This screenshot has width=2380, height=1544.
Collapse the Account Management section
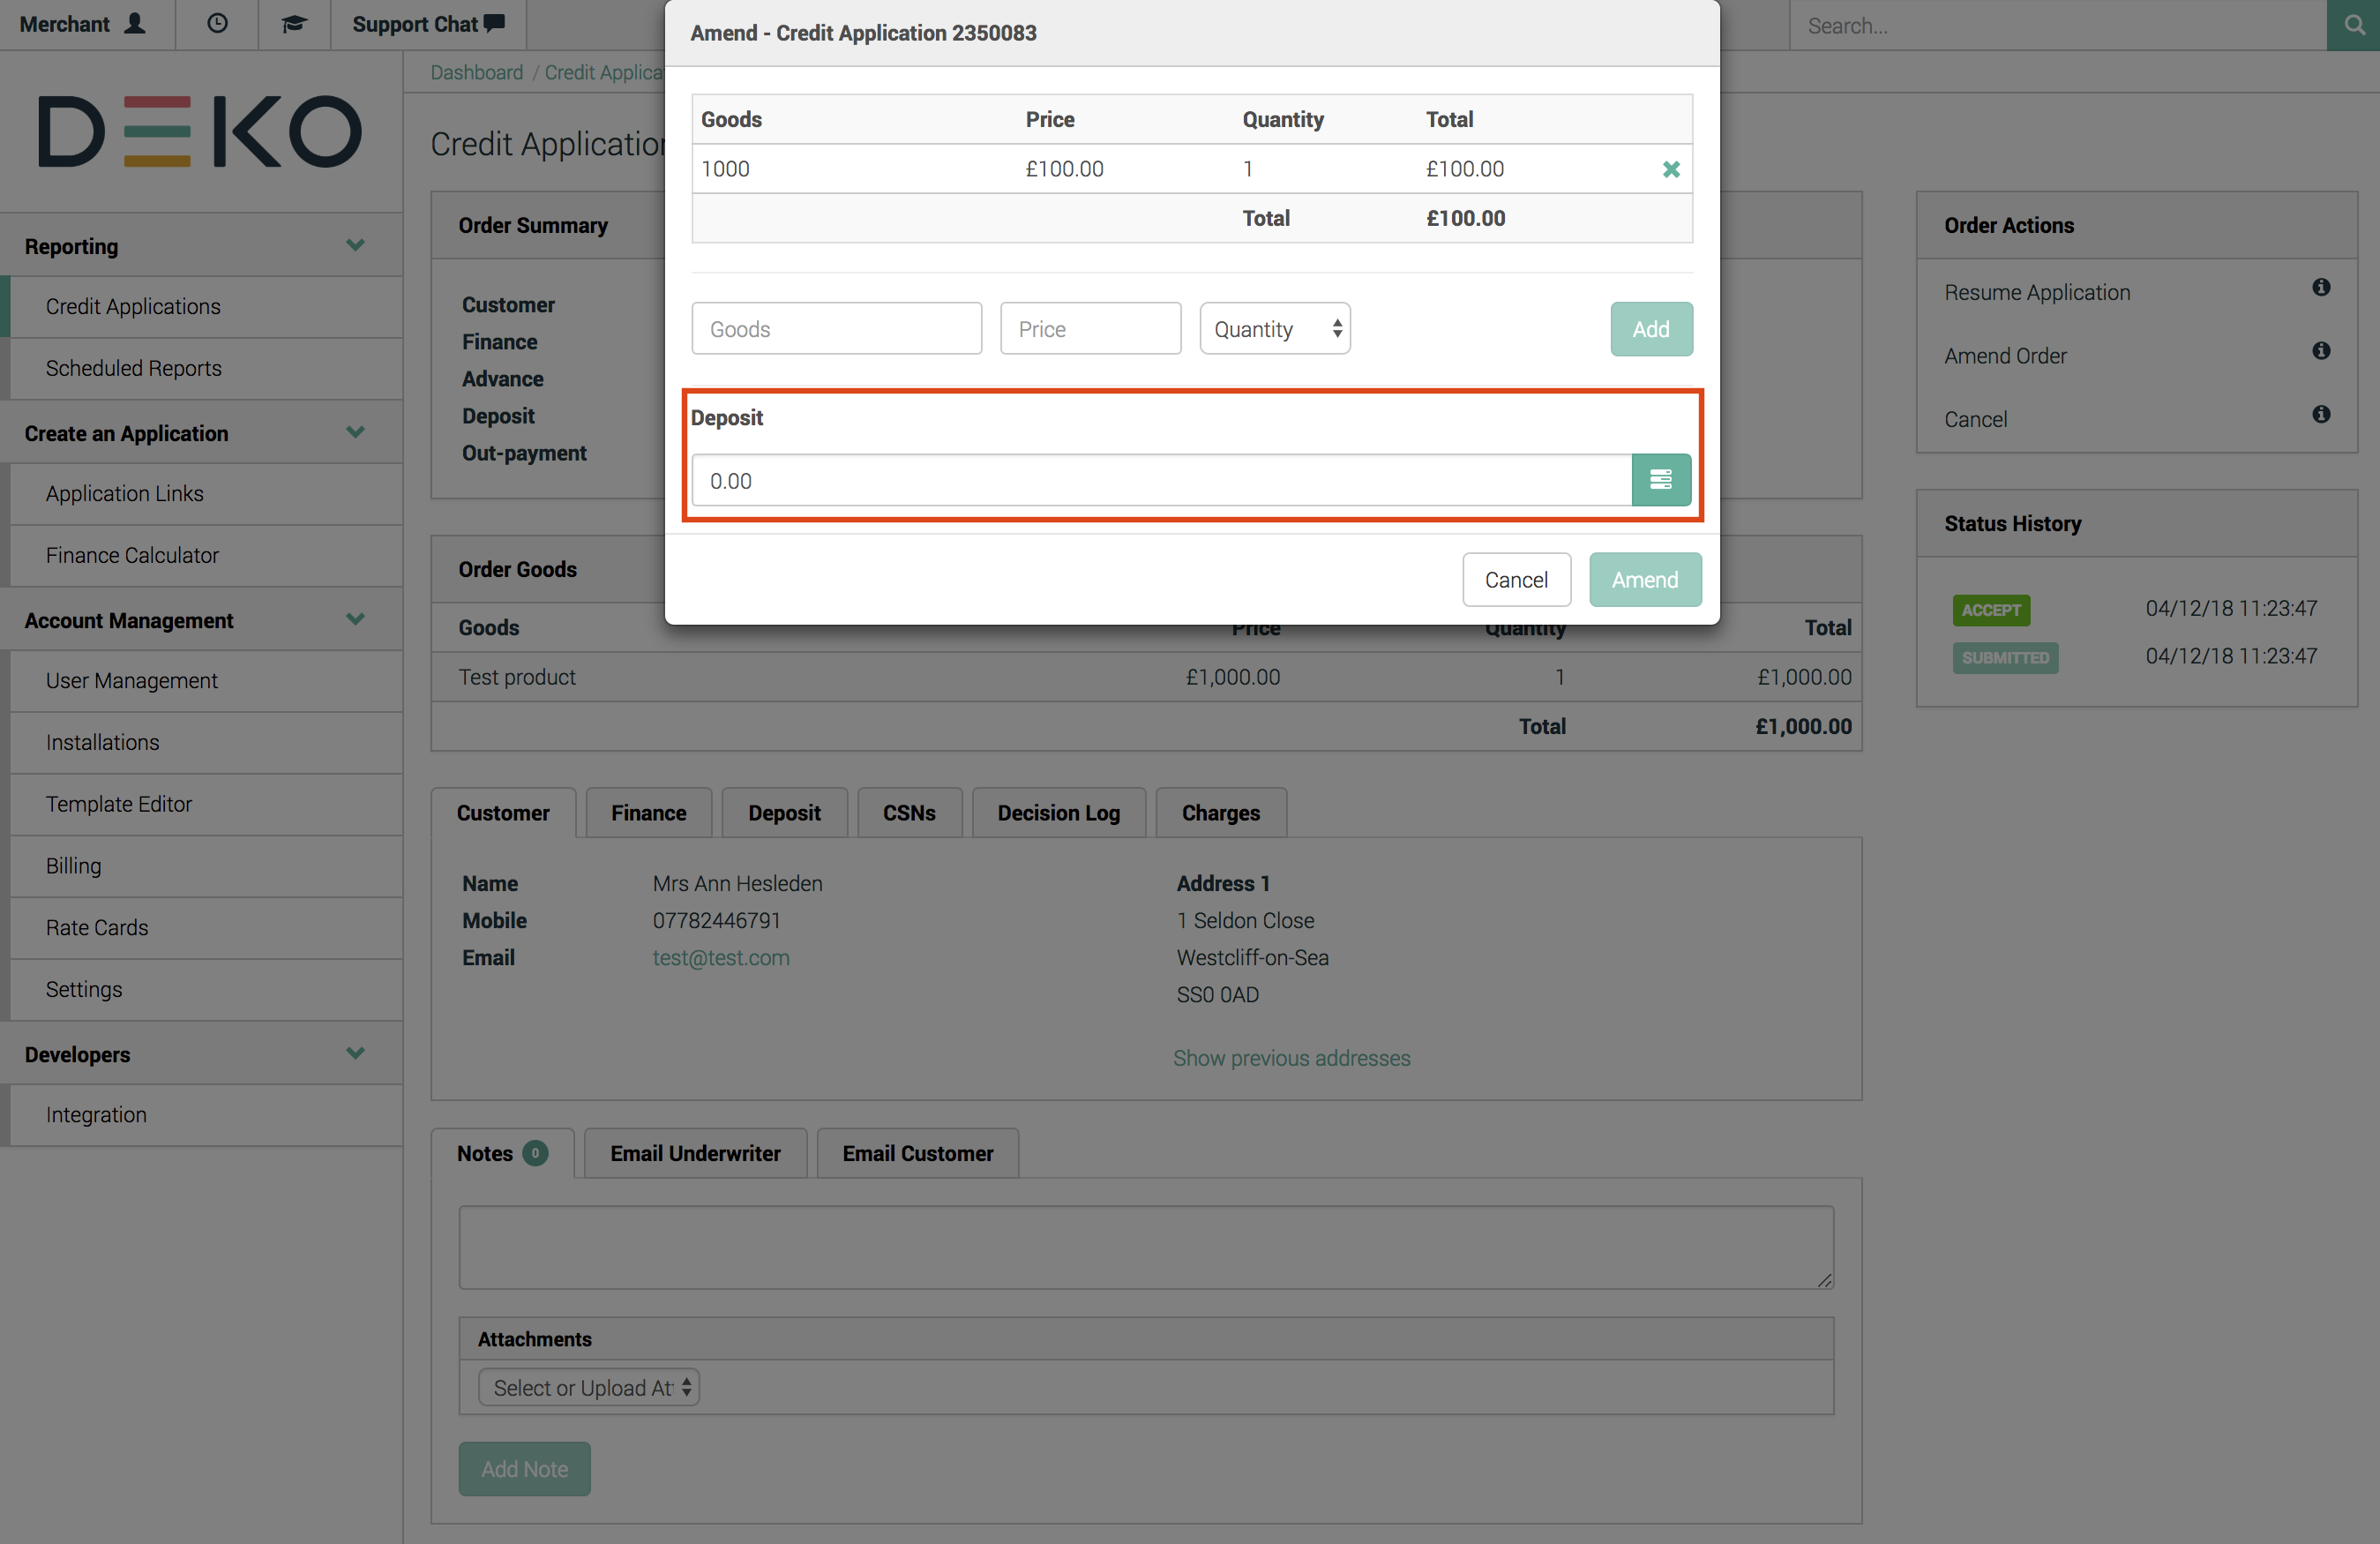point(355,619)
